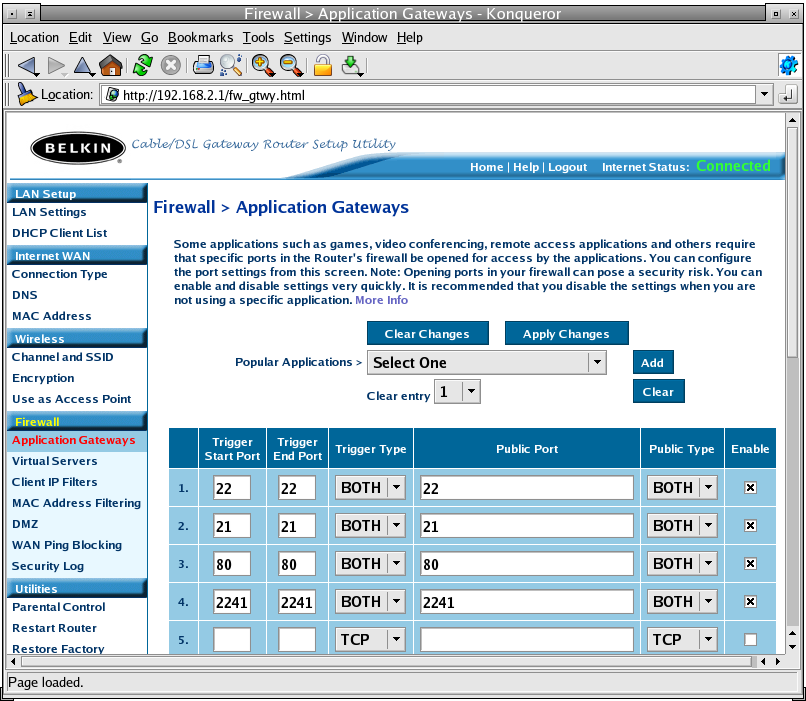Screen dimensions: 806x701
Task: Click the Apply Changes button
Action: (566, 334)
